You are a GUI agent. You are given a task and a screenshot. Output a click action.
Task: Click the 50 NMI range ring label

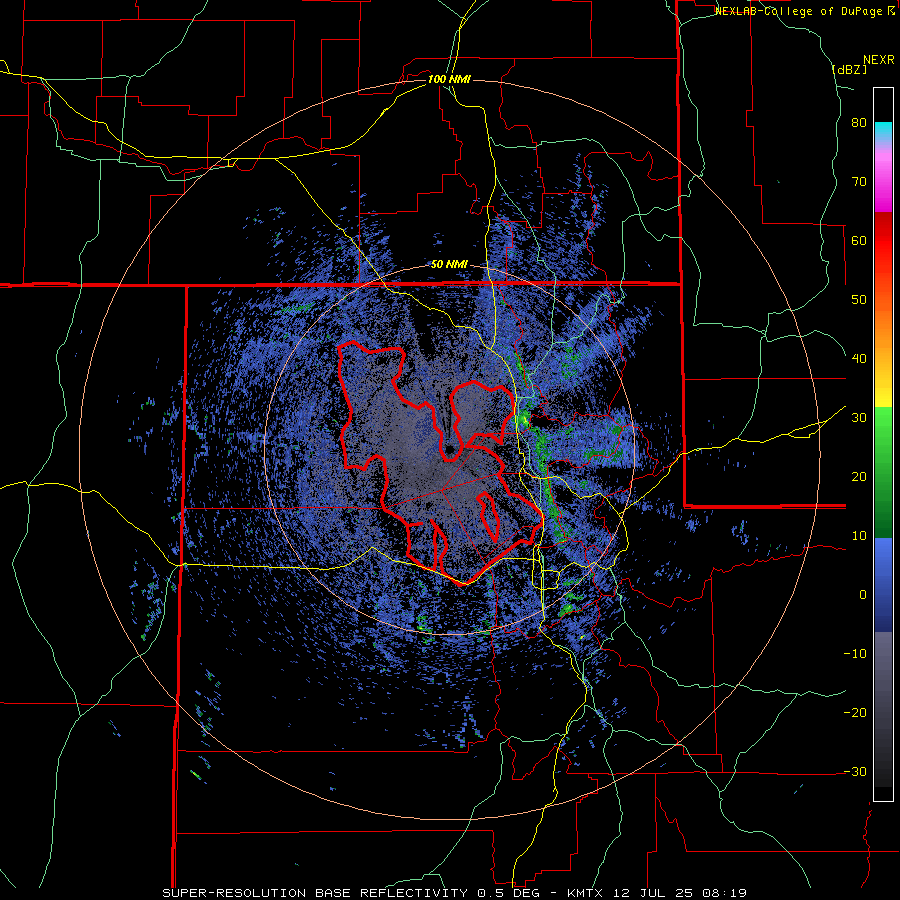pyautogui.click(x=449, y=265)
